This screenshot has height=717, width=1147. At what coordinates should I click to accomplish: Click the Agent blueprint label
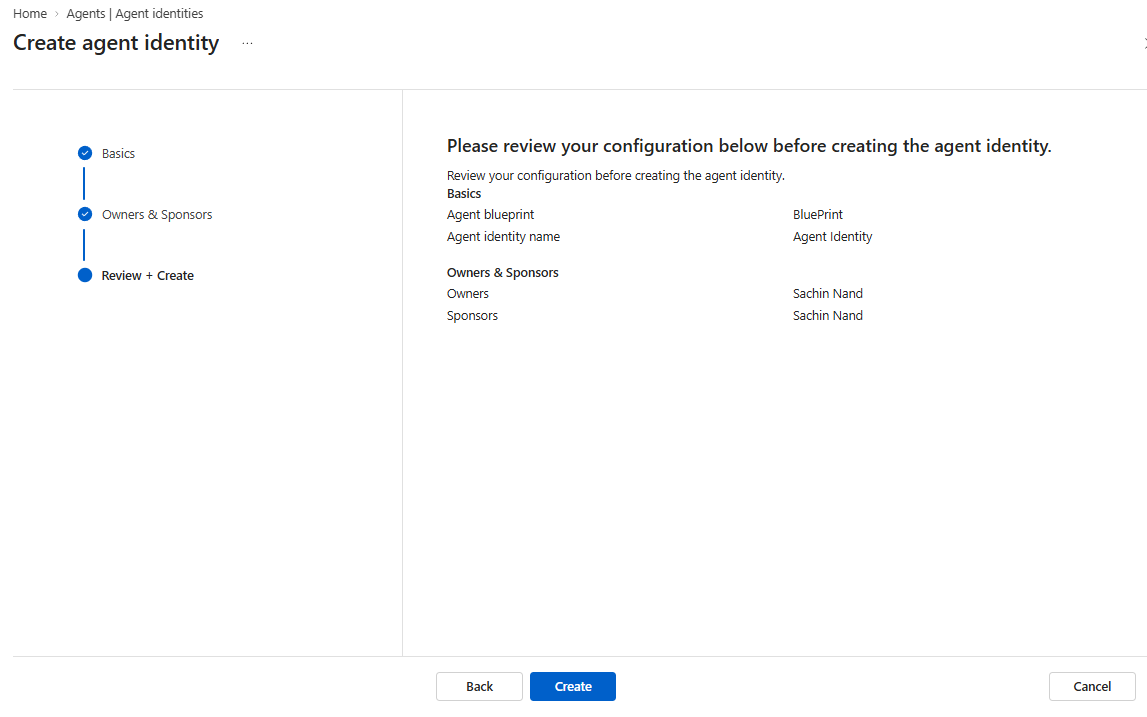[491, 214]
